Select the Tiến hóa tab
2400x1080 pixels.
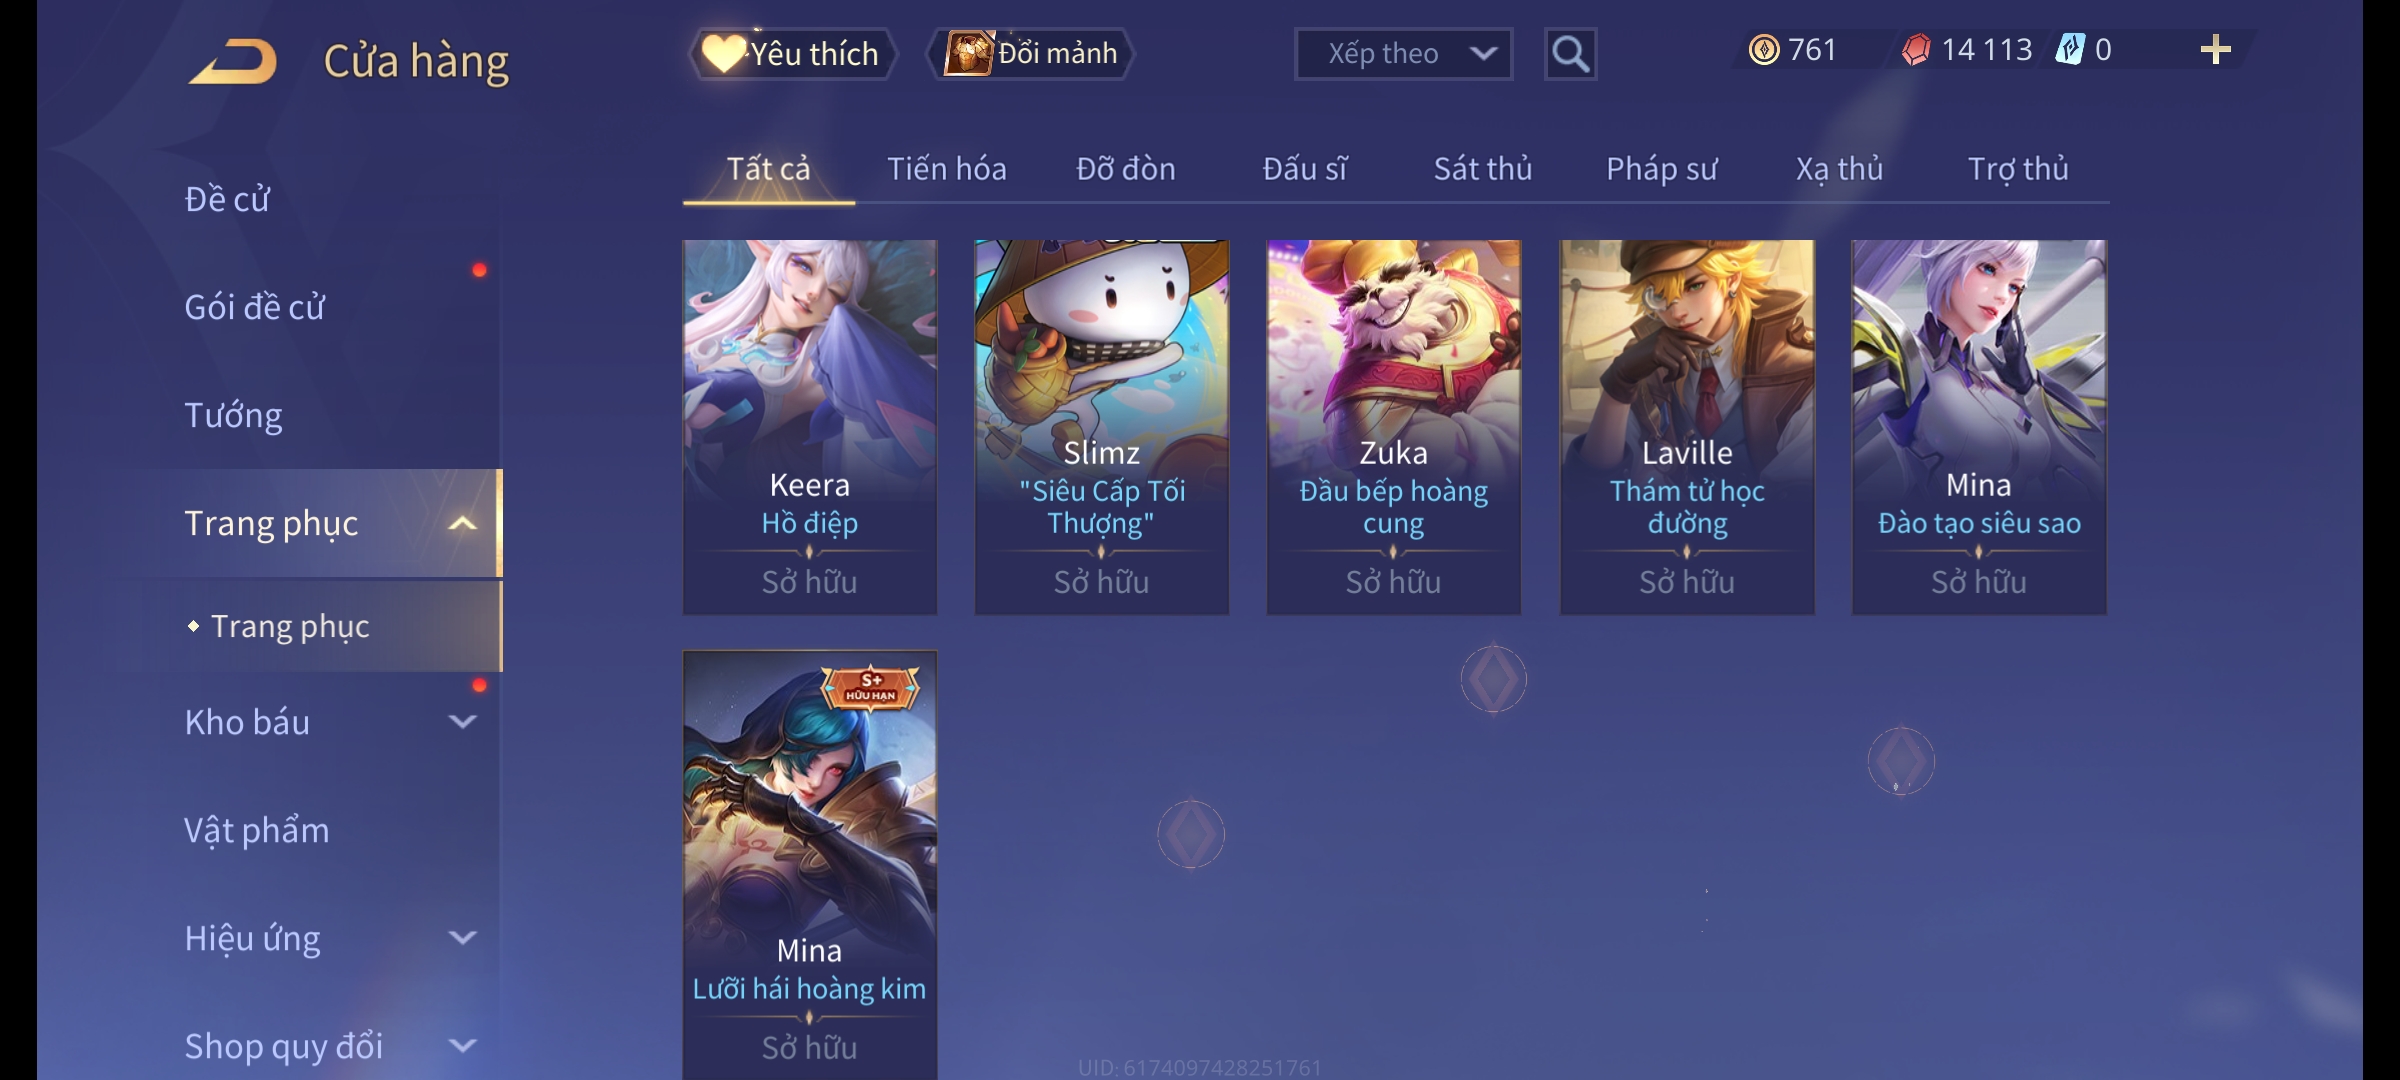click(x=947, y=169)
